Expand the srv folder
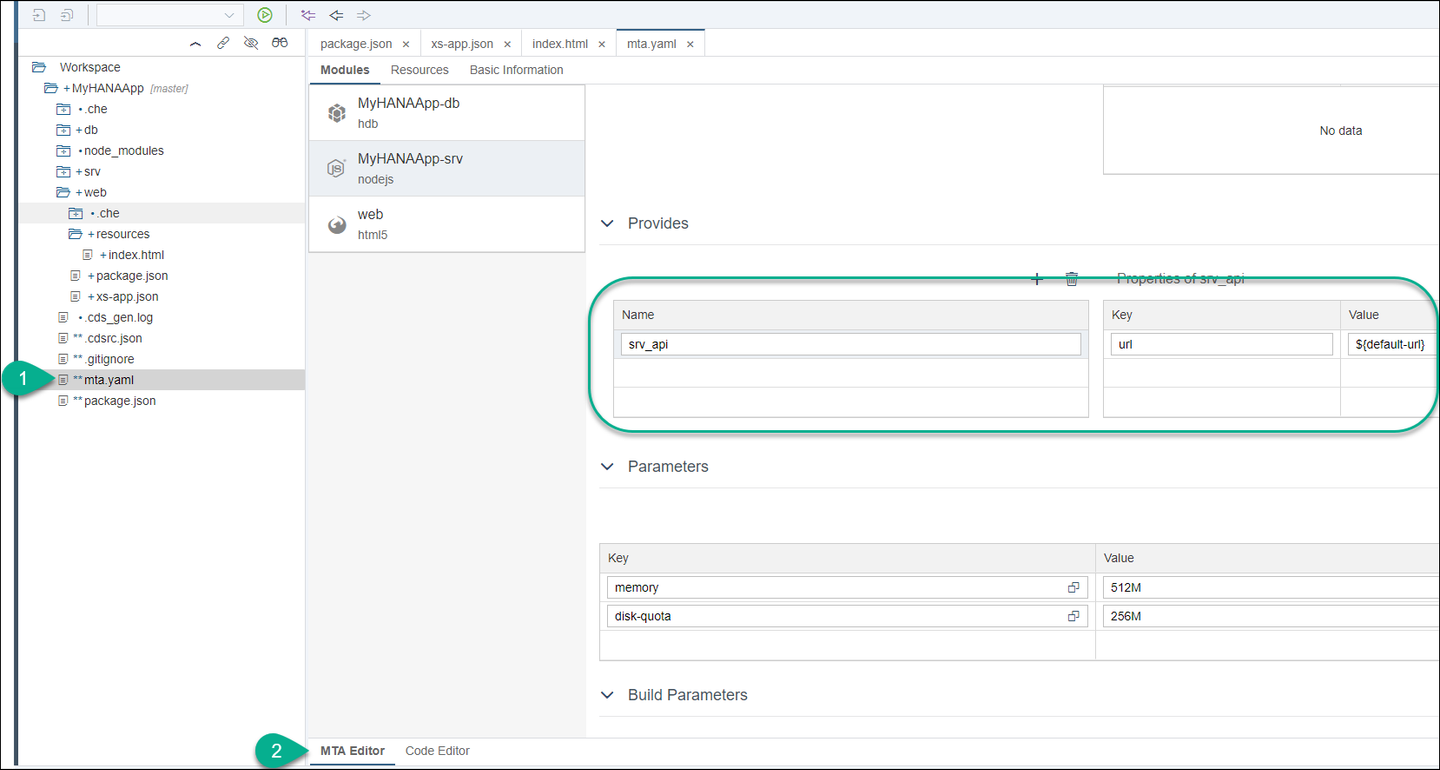This screenshot has width=1440, height=770. tap(63, 172)
